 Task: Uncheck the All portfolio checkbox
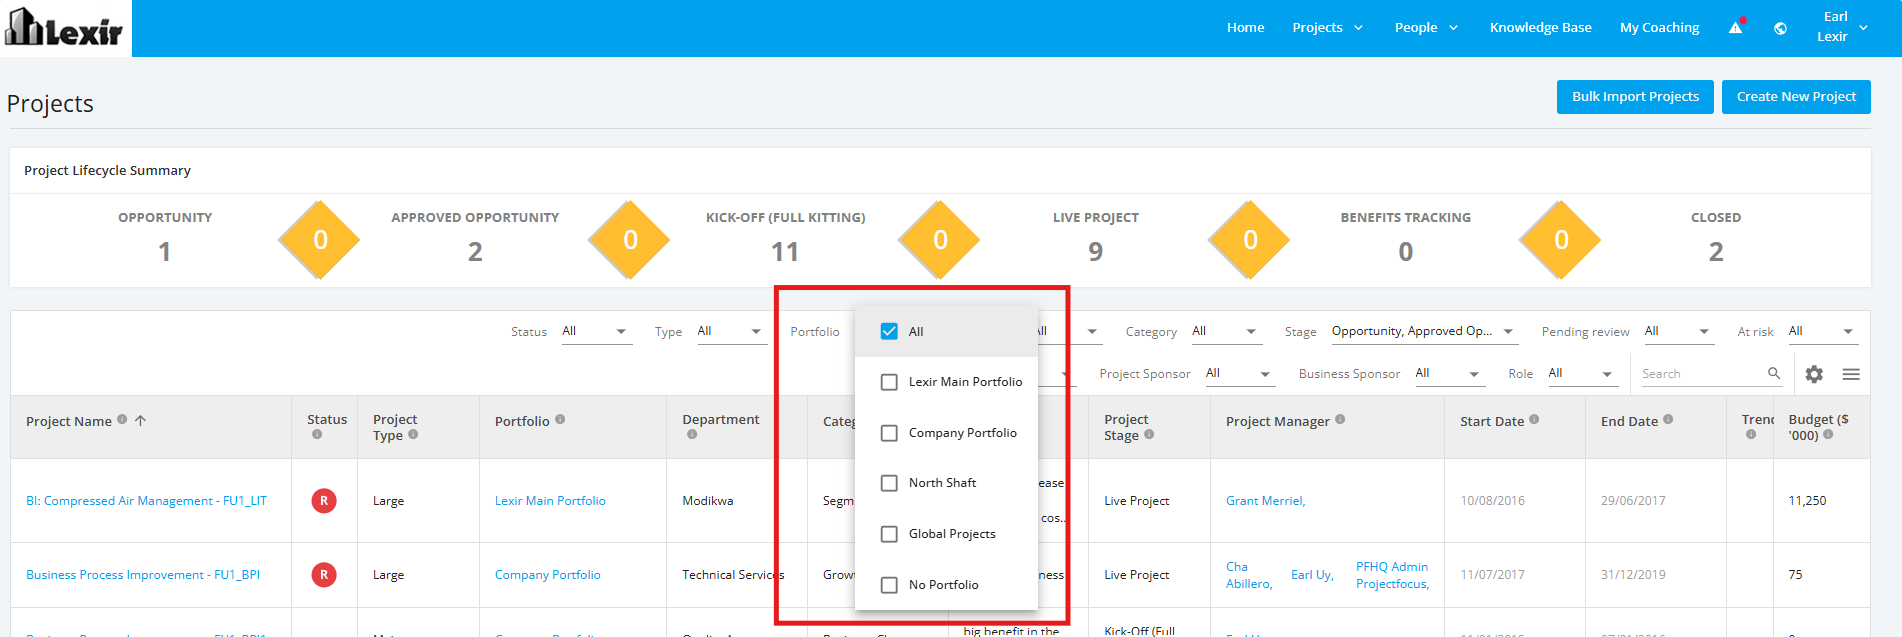pyautogui.click(x=889, y=331)
